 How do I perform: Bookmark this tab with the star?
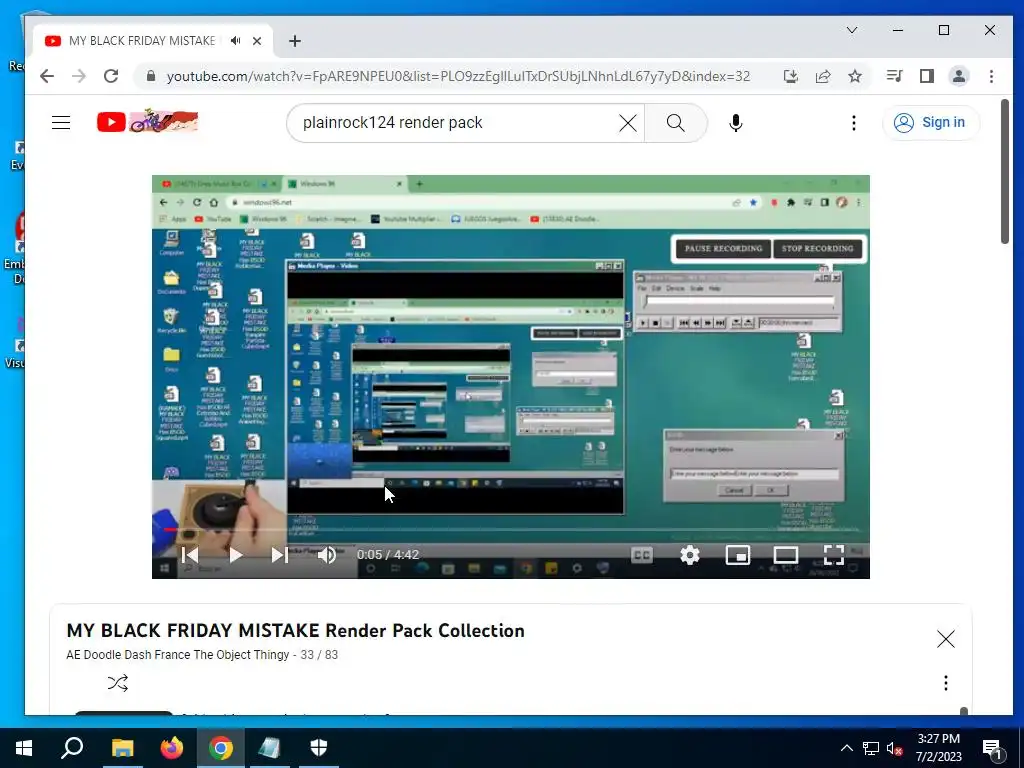click(x=855, y=76)
